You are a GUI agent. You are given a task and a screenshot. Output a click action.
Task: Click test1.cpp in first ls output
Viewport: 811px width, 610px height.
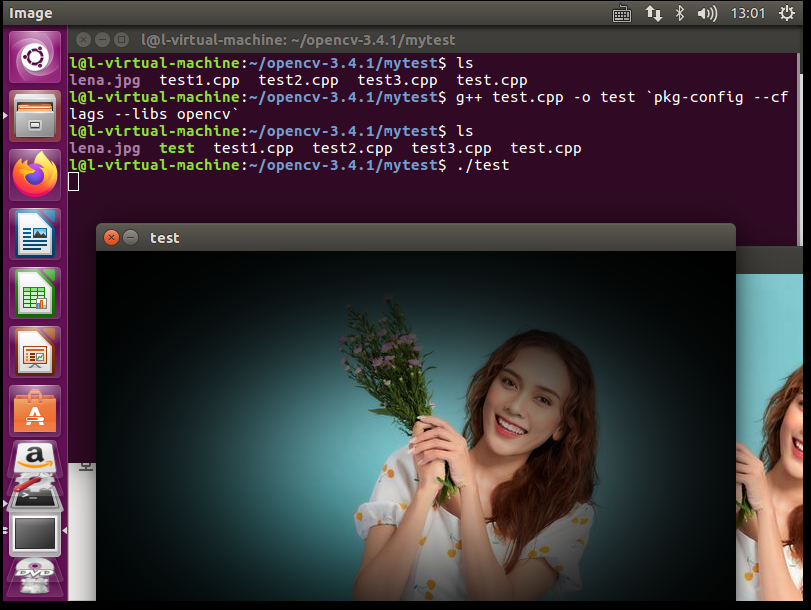click(199, 80)
